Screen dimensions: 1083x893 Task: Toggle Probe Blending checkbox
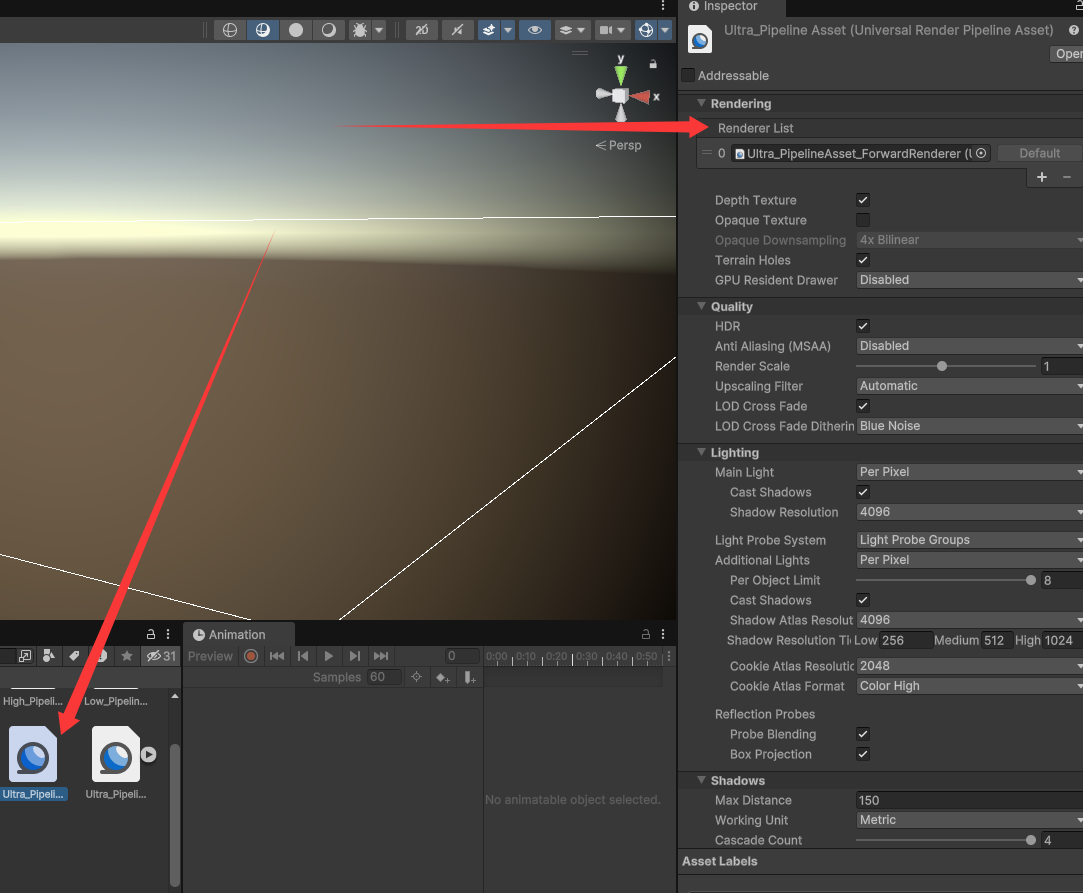(863, 734)
